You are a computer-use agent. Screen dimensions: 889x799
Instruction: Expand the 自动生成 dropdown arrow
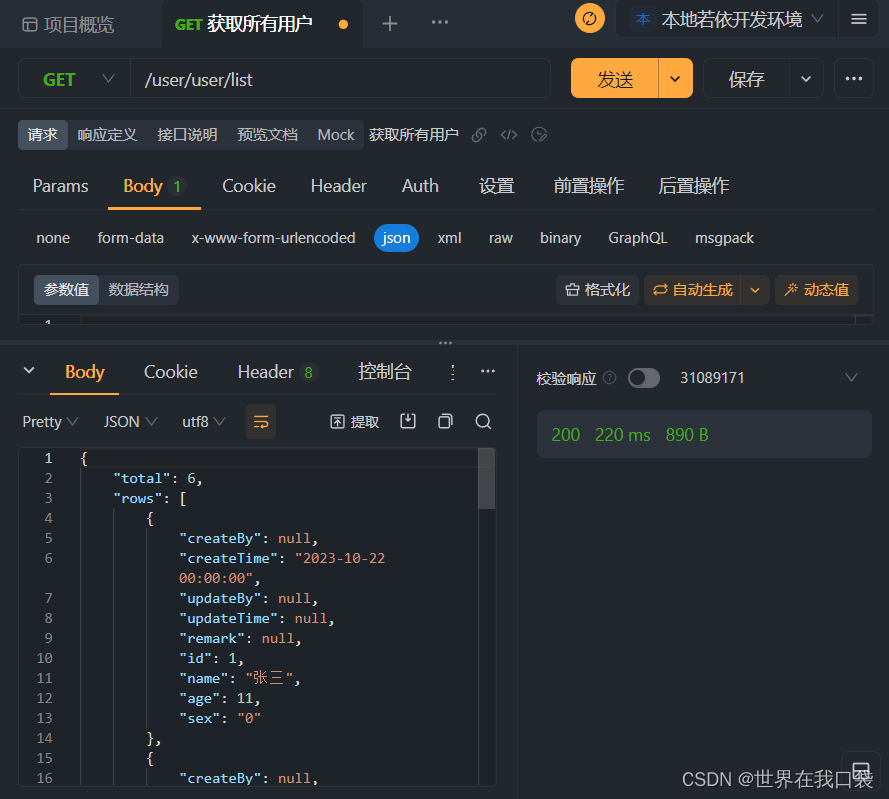(755, 290)
